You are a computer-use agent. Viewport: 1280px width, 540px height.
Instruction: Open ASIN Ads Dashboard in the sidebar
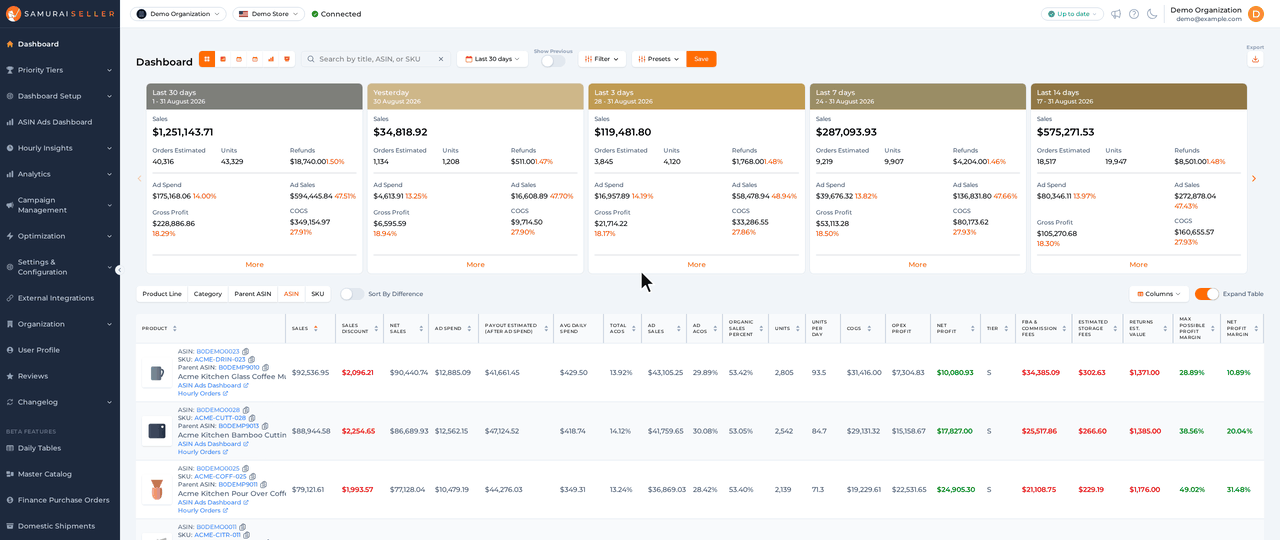tap(60, 122)
